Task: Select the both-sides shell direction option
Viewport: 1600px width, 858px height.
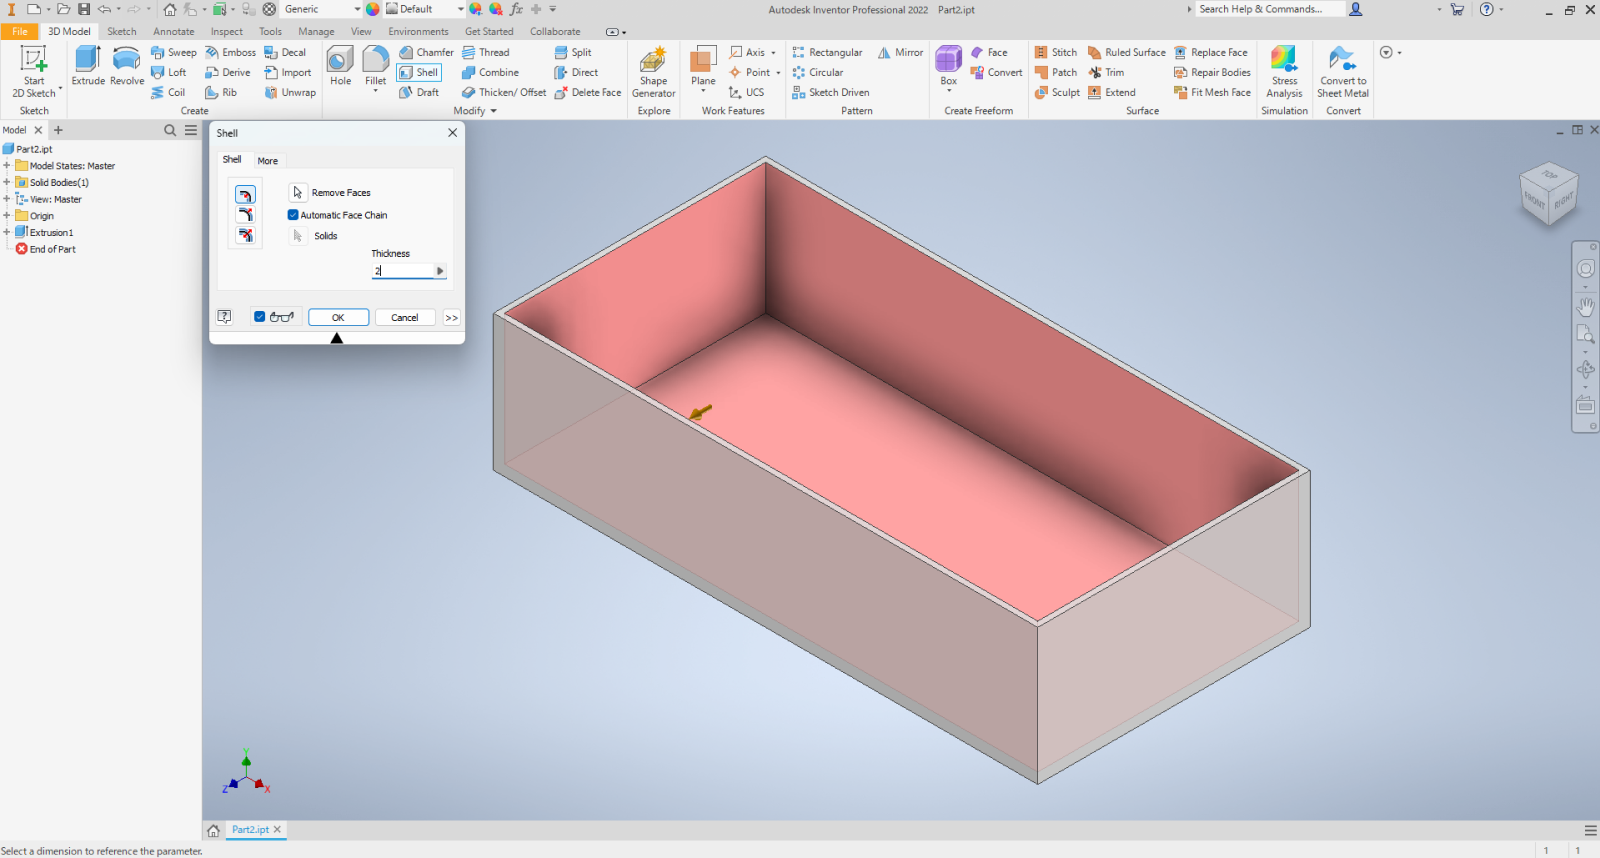Action: (245, 236)
